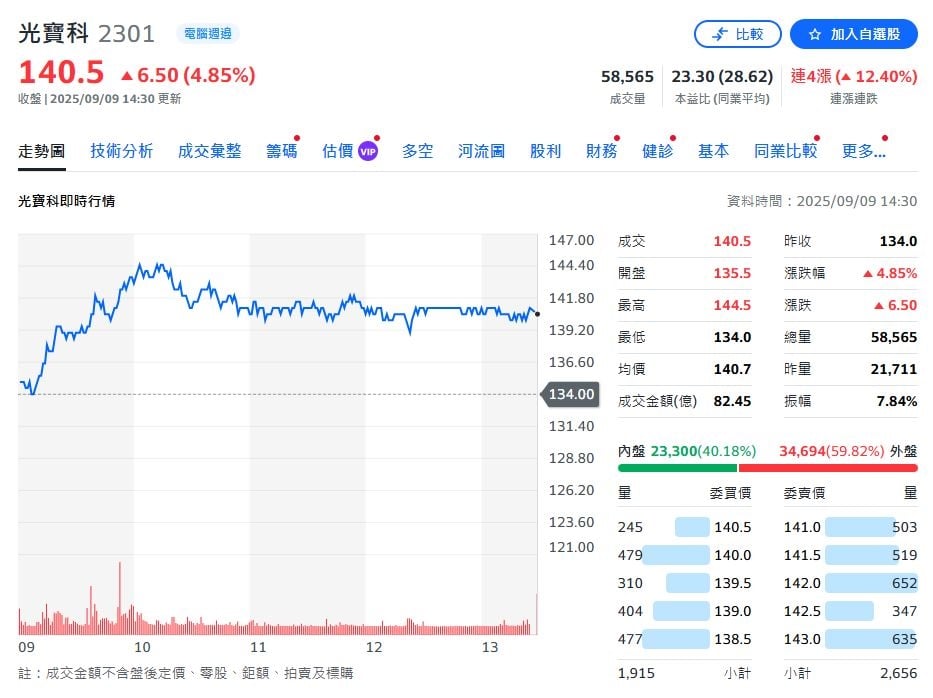Switch to the 技術分析 tab
The image size is (933, 698).
(x=121, y=150)
